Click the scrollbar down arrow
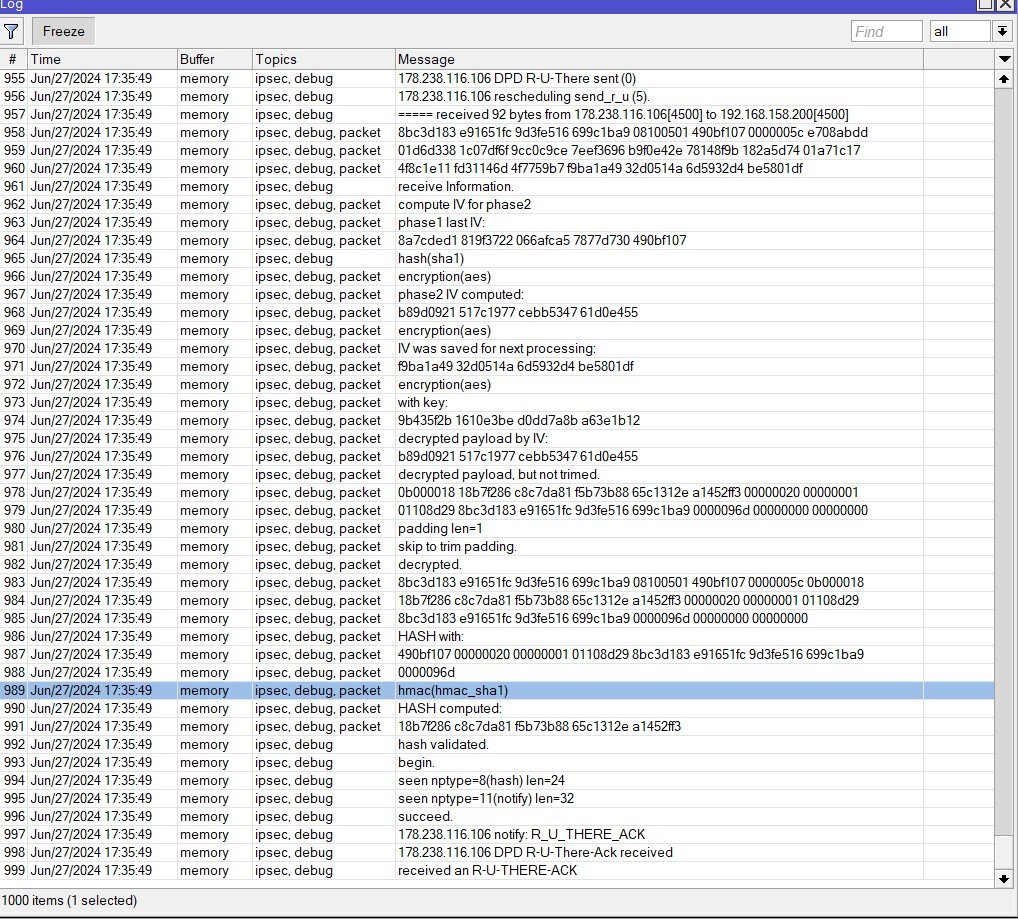The image size is (1018, 919). click(x=1005, y=879)
